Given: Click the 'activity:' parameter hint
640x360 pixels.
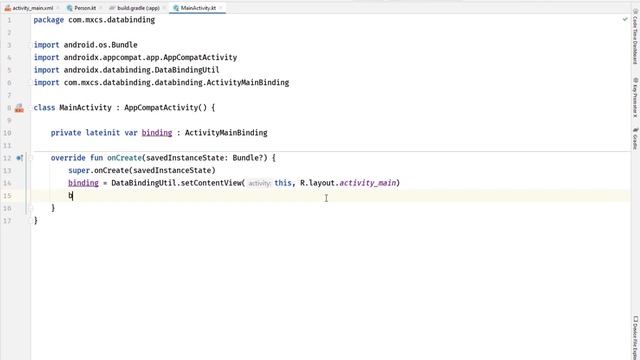Looking at the screenshot, I should pyautogui.click(x=259, y=183).
